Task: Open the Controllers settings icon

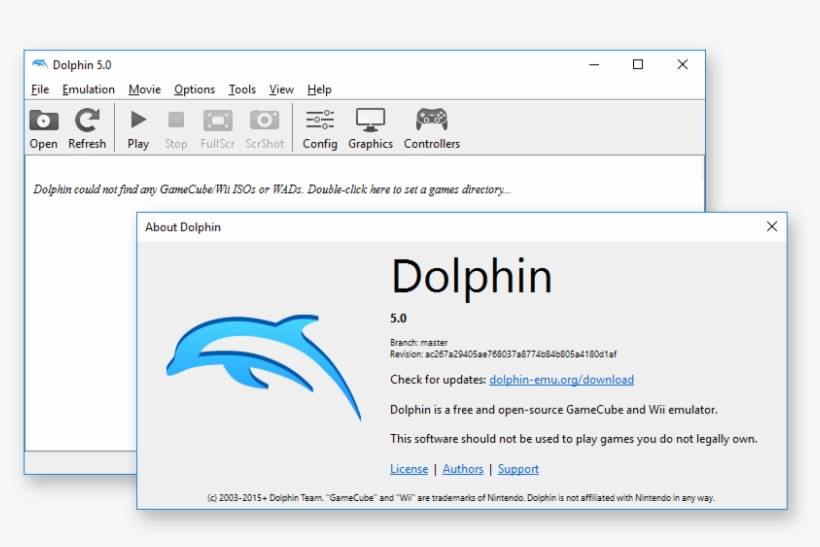Action: [431, 129]
